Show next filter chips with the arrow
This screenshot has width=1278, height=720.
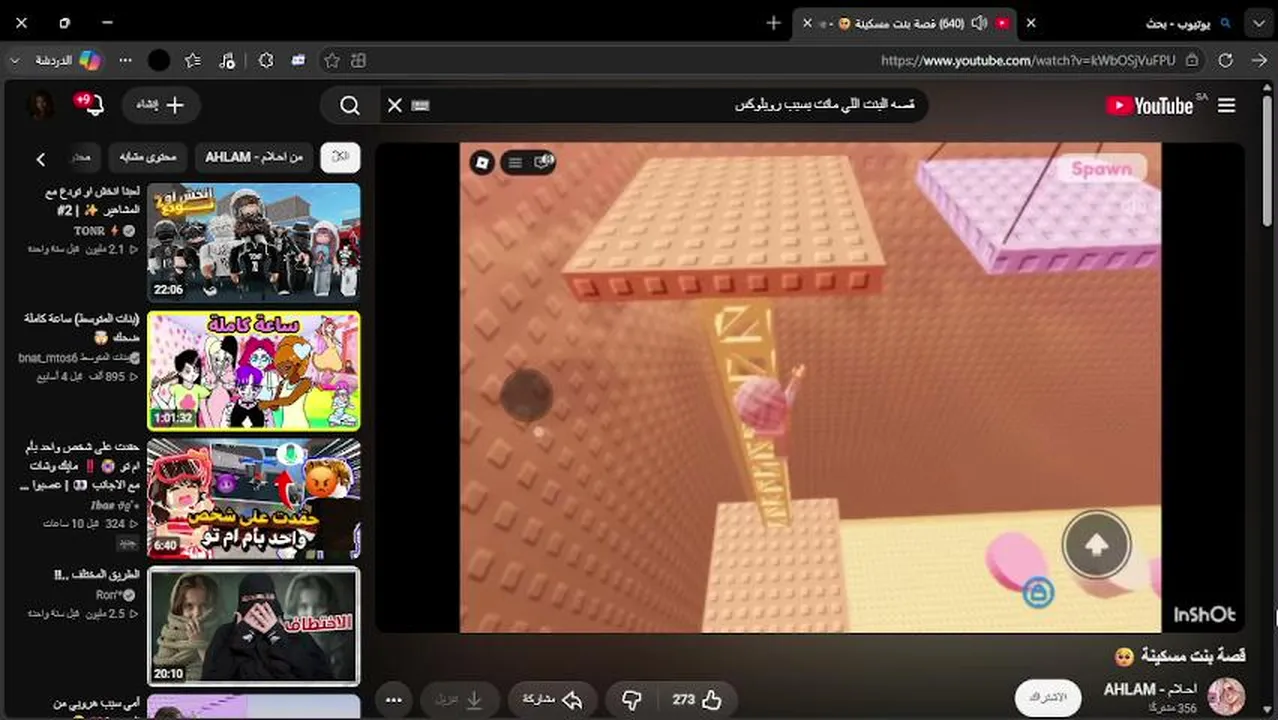41,158
